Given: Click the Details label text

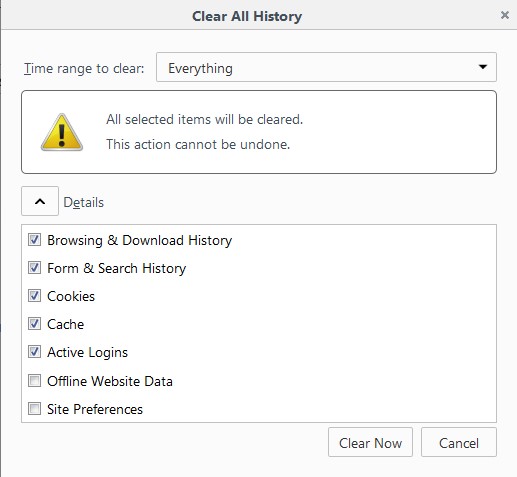Looking at the screenshot, I should tap(84, 202).
